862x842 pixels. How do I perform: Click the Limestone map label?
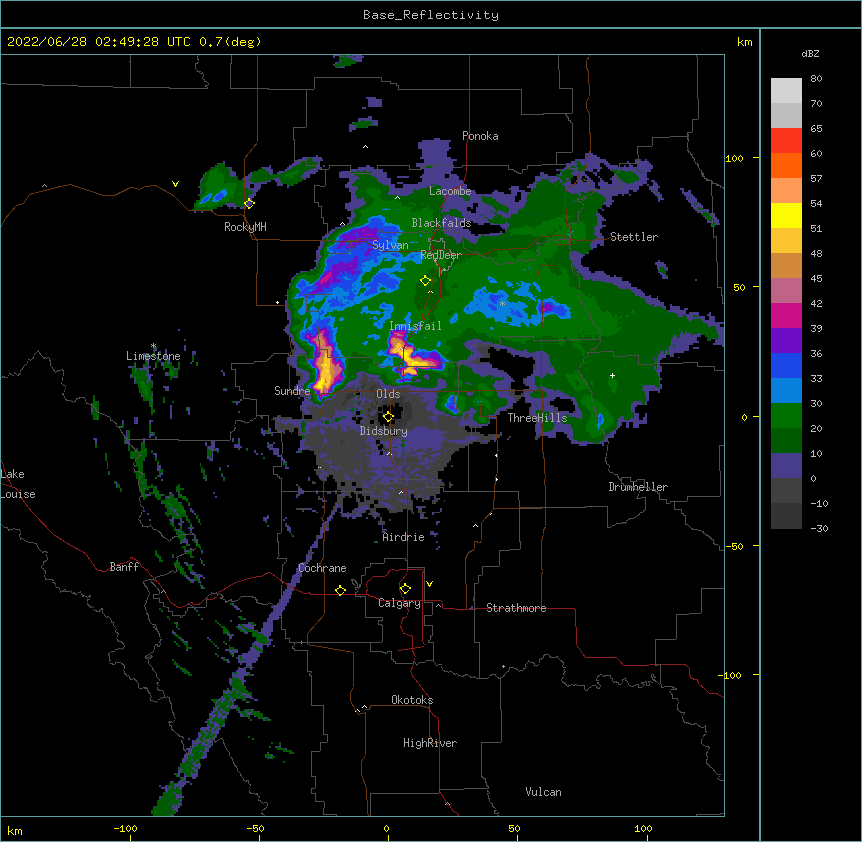point(153,356)
